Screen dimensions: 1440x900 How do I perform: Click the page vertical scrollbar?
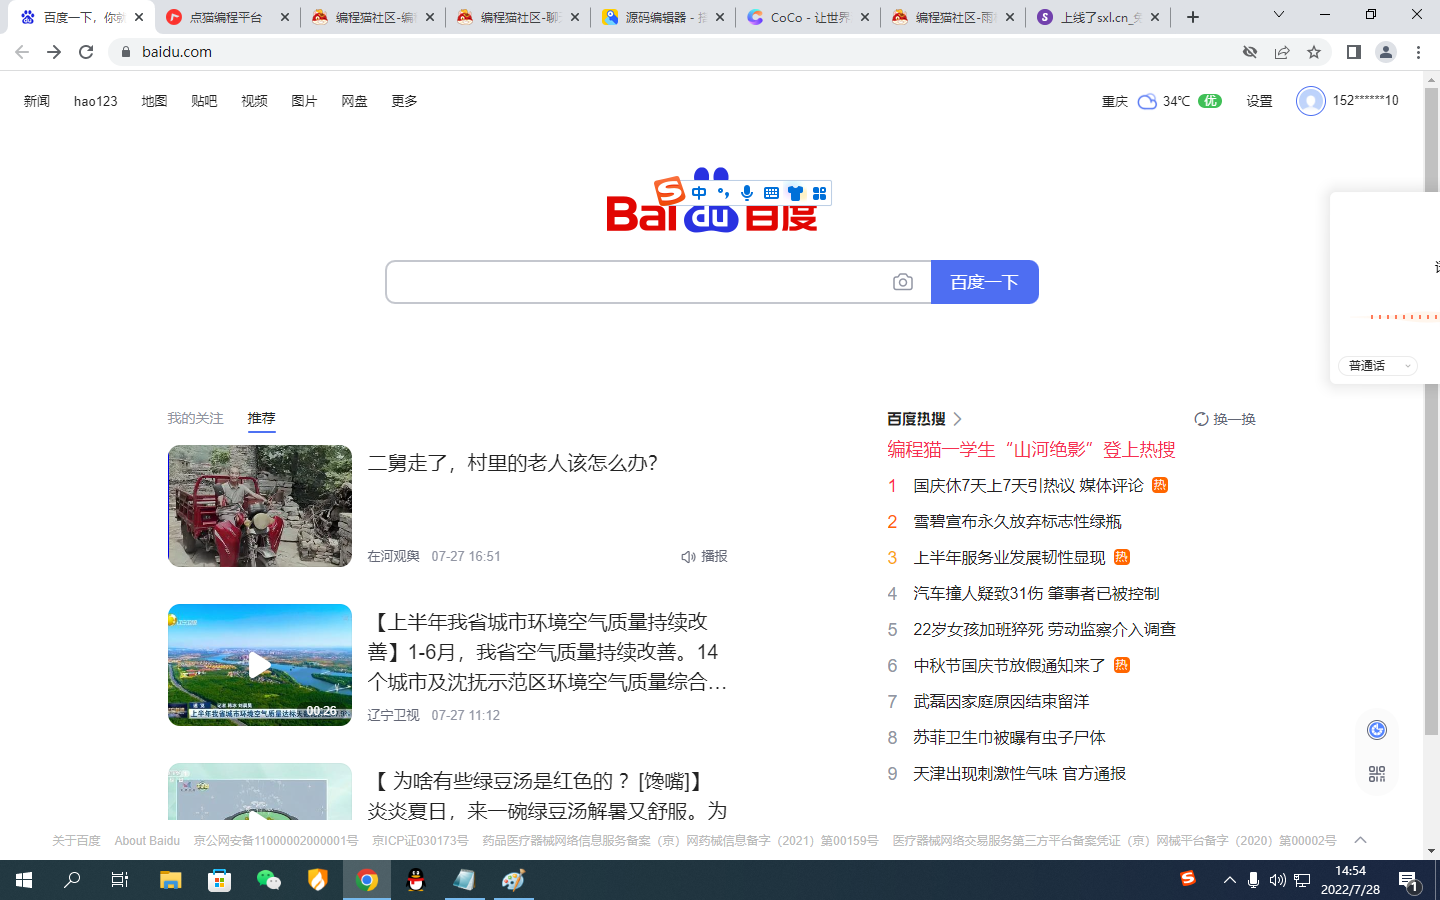click(x=1431, y=410)
